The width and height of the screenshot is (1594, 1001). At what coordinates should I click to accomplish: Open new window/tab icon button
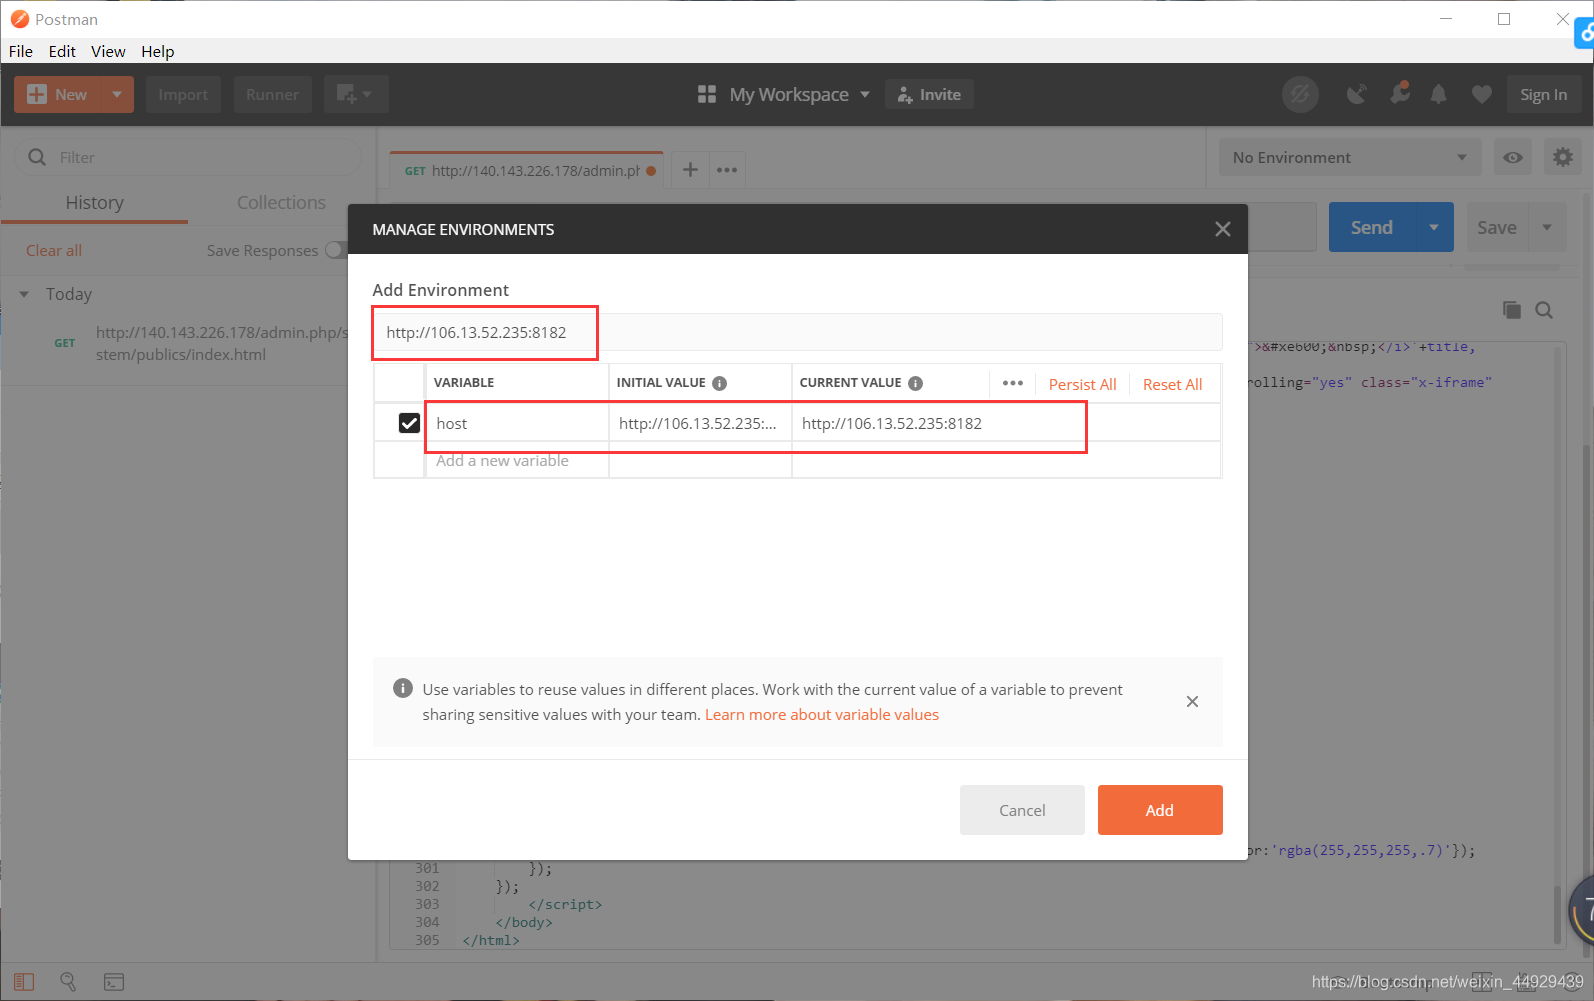pos(355,94)
